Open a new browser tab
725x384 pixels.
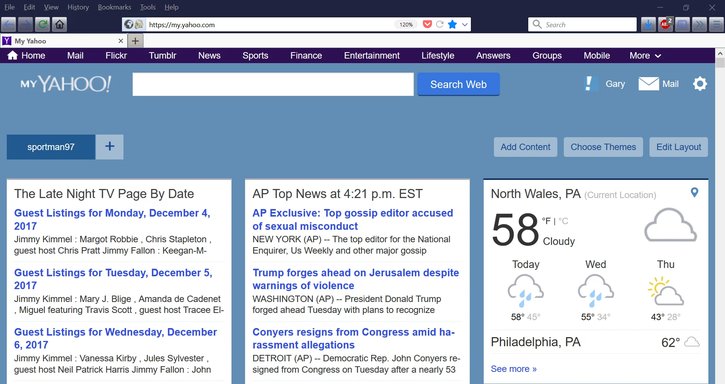(x=135, y=41)
